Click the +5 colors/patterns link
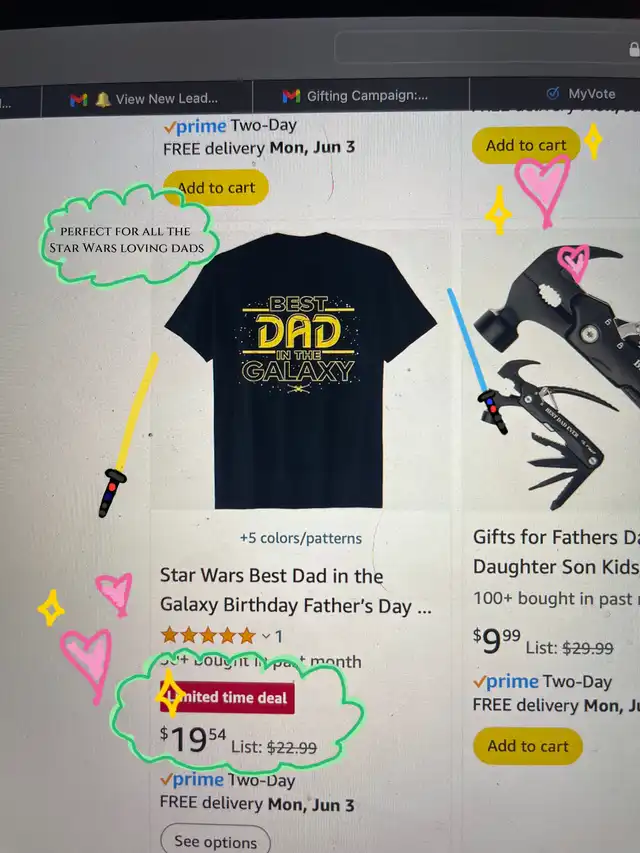 pos(300,538)
